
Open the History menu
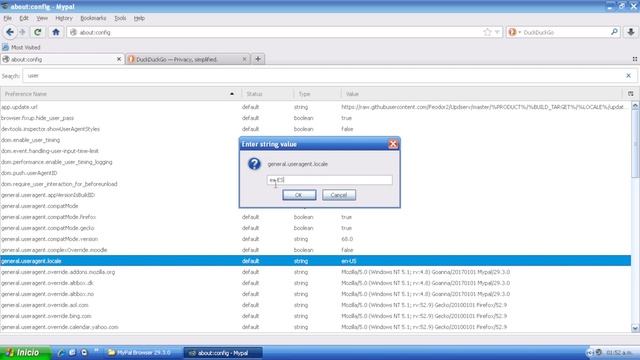coord(64,18)
